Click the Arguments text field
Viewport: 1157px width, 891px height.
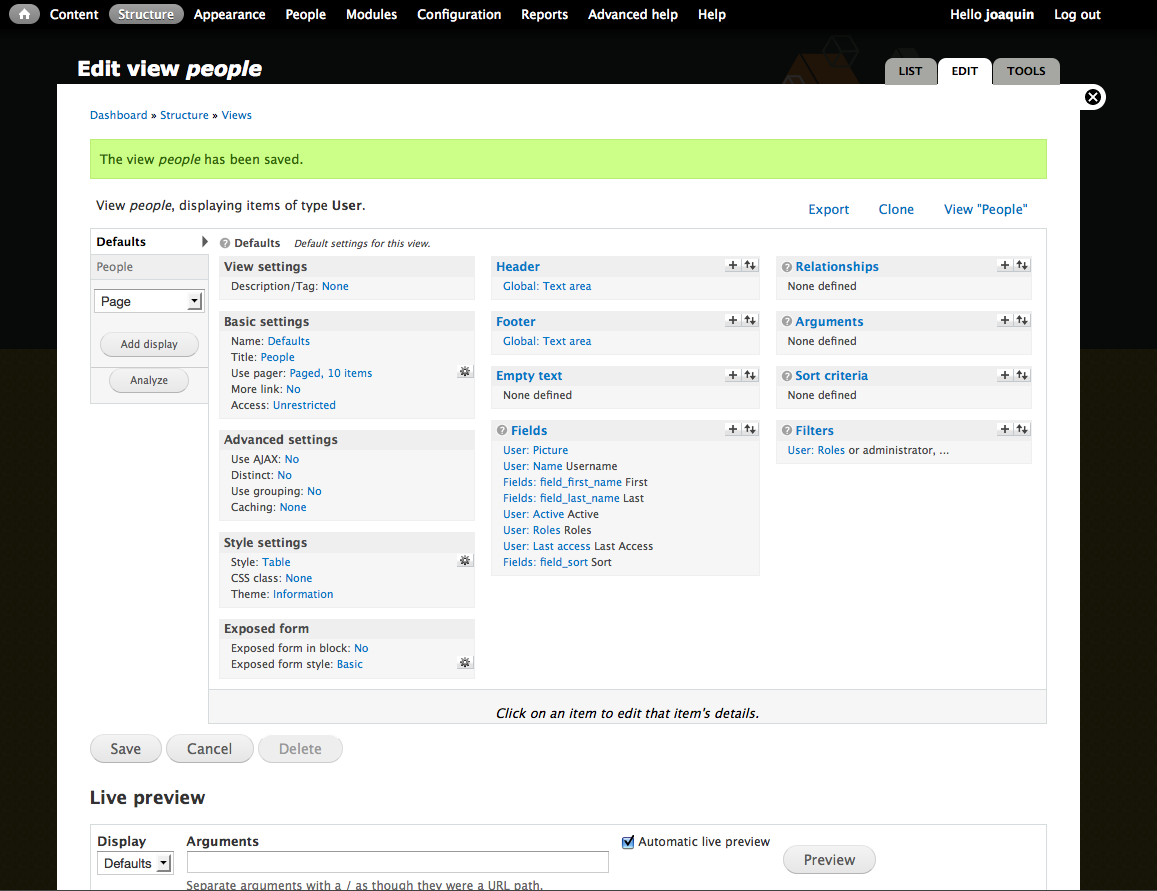pyautogui.click(x=397, y=862)
